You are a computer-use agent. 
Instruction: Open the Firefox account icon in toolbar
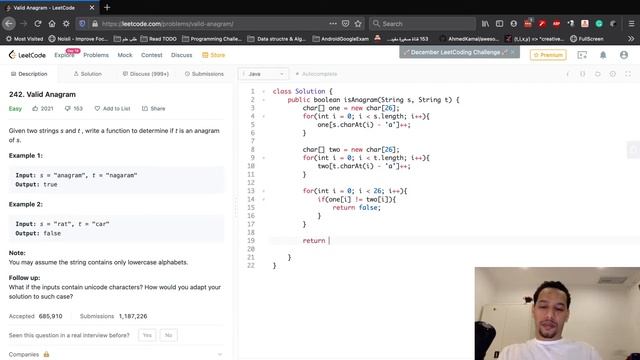click(x=513, y=24)
